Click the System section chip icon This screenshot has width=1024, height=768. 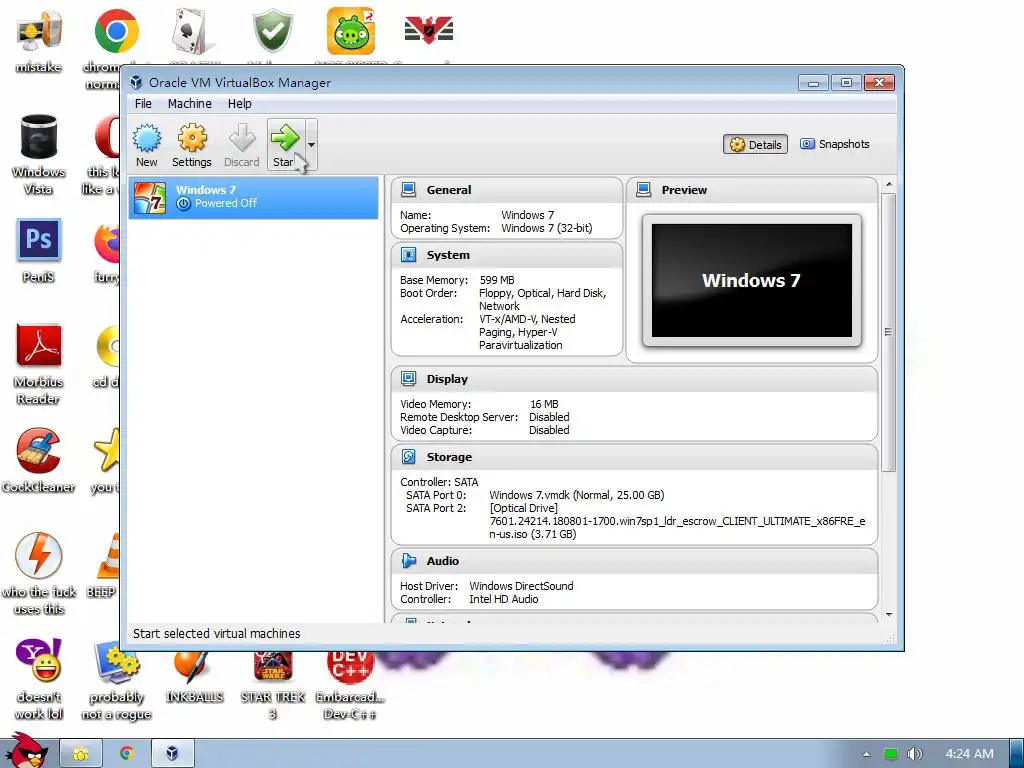click(409, 255)
